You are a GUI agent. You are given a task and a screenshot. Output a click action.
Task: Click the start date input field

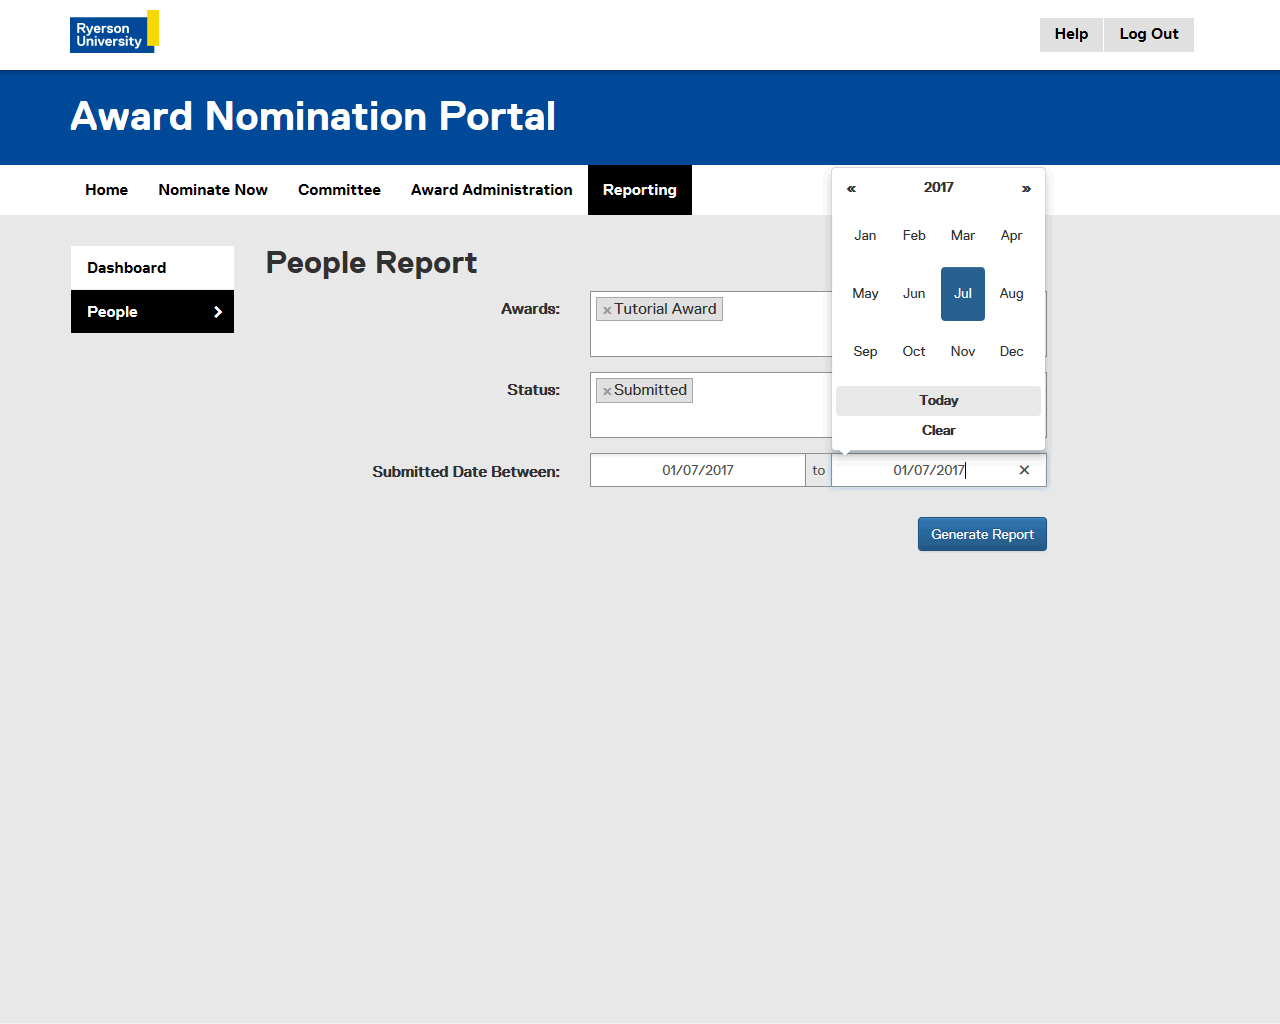pyautogui.click(x=697, y=470)
